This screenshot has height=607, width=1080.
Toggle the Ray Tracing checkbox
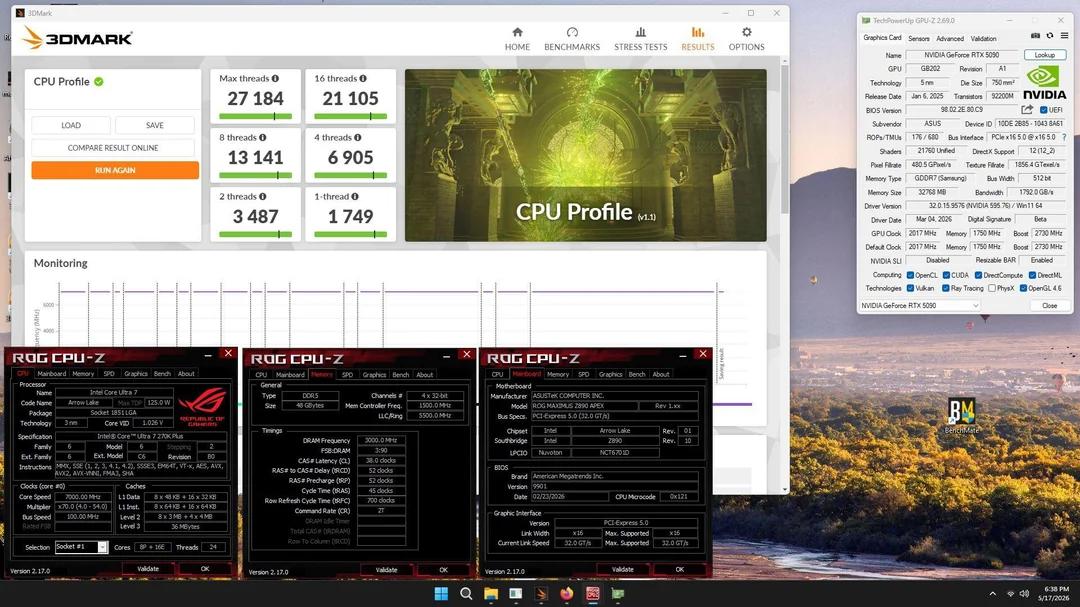(x=946, y=288)
